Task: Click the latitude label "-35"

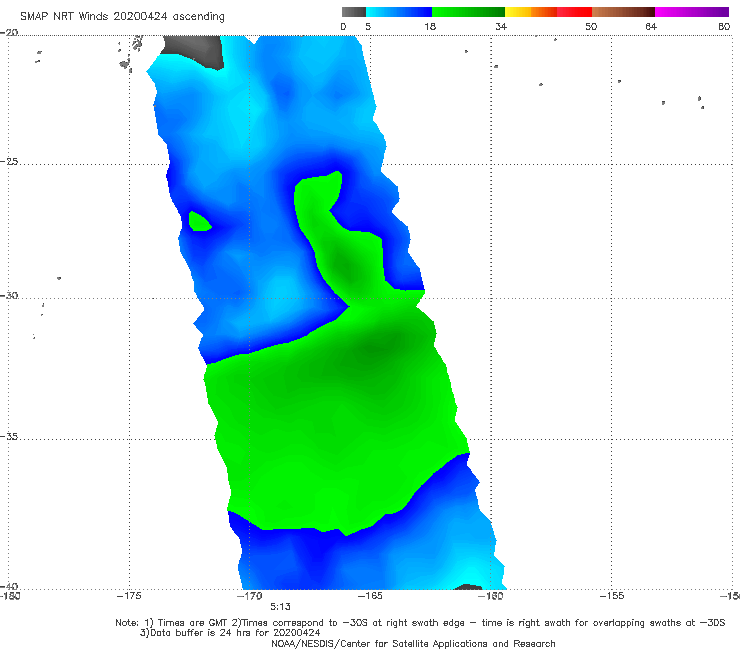Action: 9,437
